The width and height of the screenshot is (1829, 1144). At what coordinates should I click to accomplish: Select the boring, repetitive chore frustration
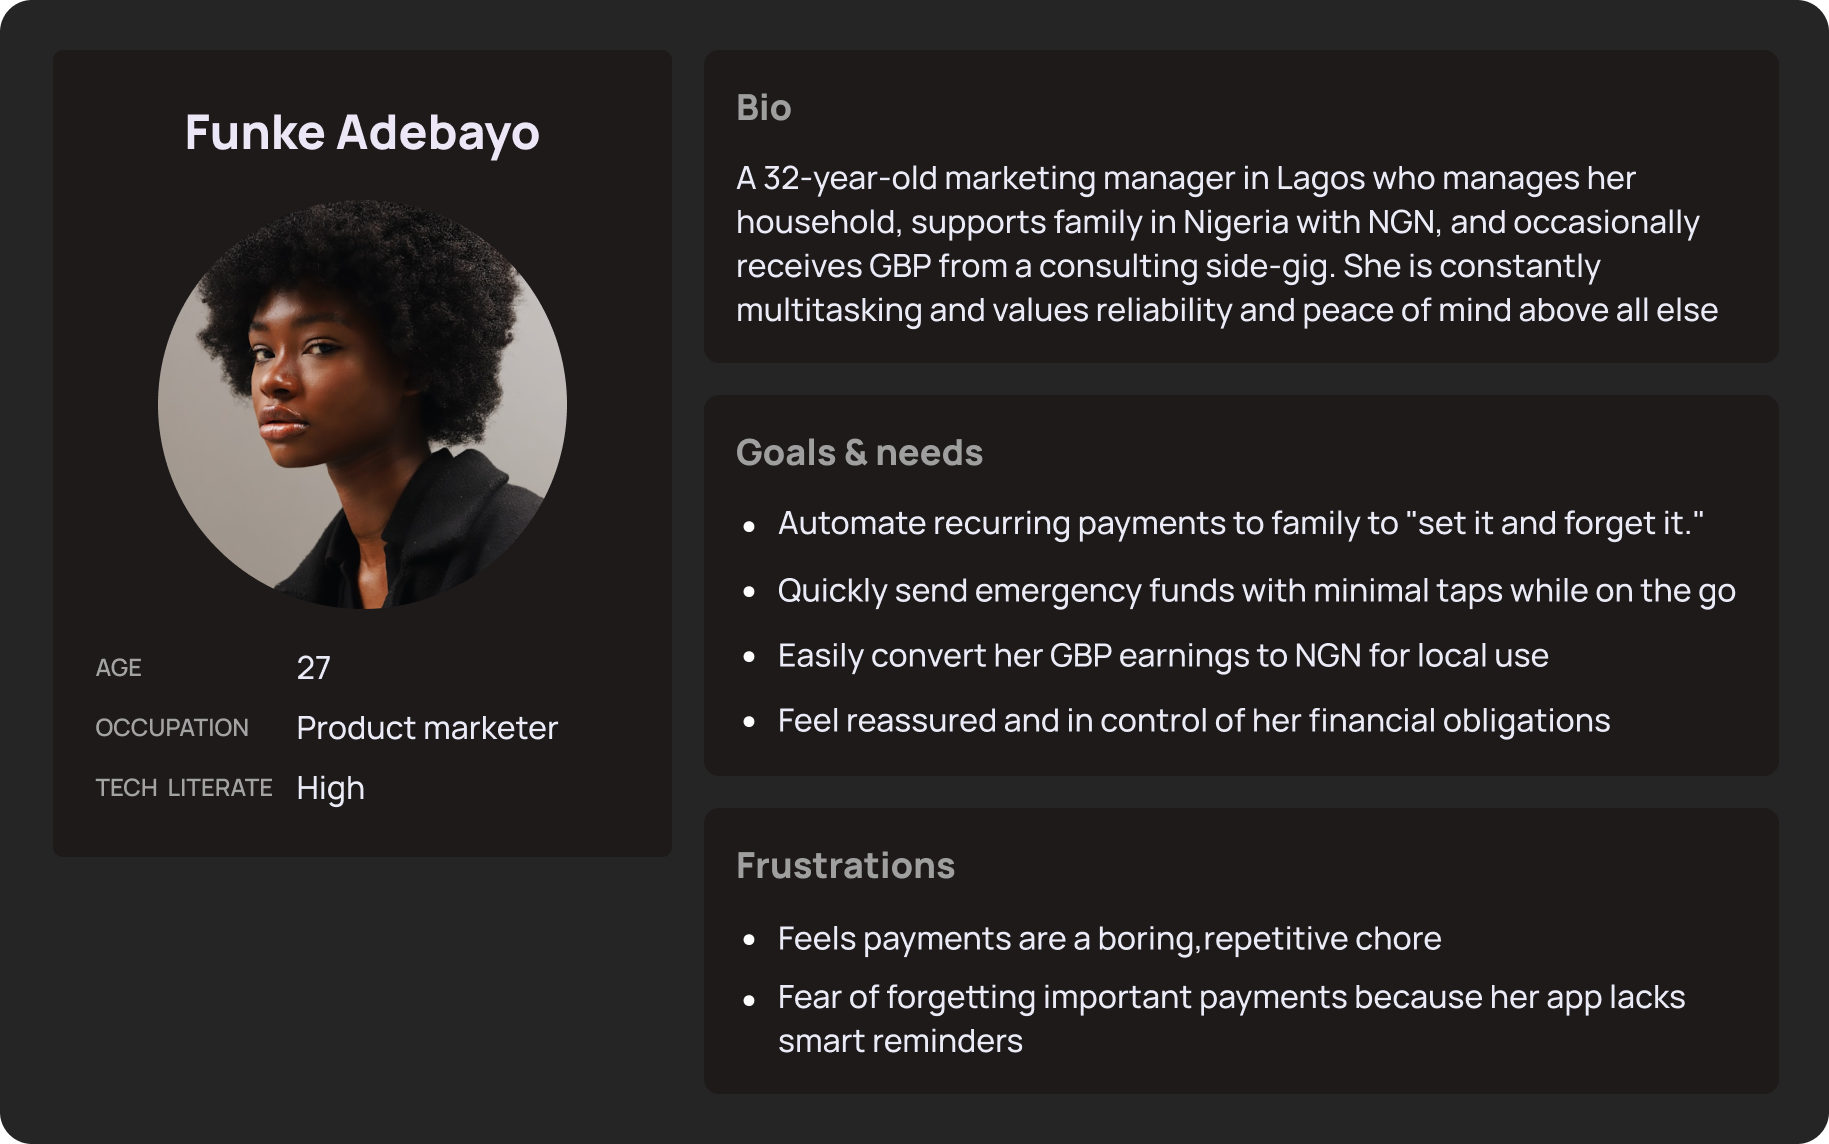pos(1109,939)
